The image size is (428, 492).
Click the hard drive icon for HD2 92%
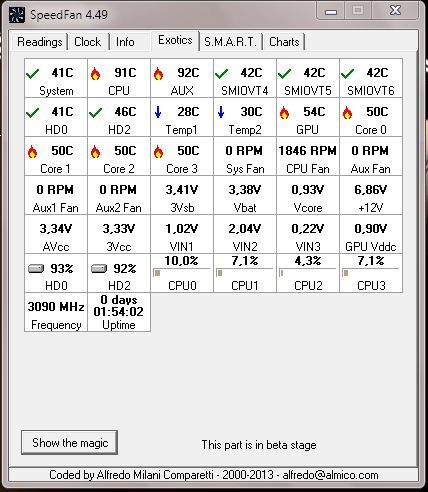pos(99,268)
